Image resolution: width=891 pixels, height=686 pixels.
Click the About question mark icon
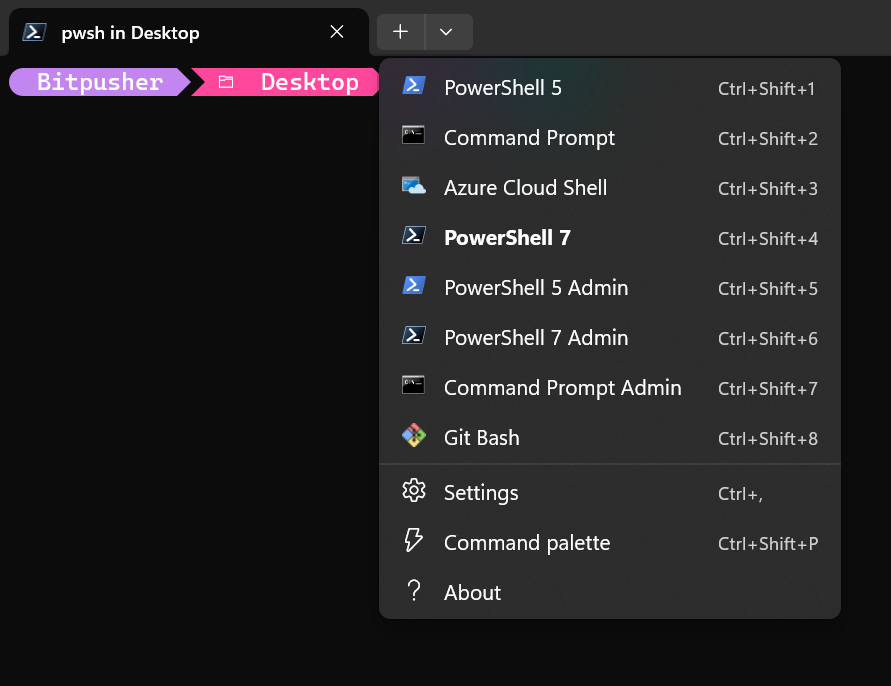click(x=414, y=591)
